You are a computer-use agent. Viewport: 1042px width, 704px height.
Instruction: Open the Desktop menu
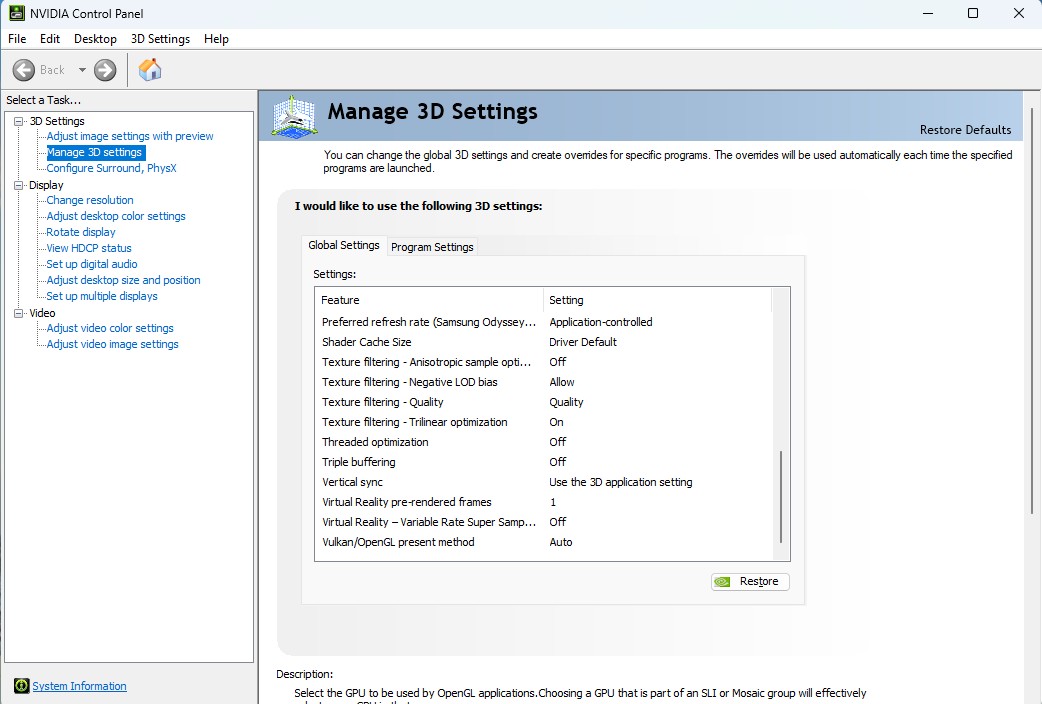pos(95,39)
